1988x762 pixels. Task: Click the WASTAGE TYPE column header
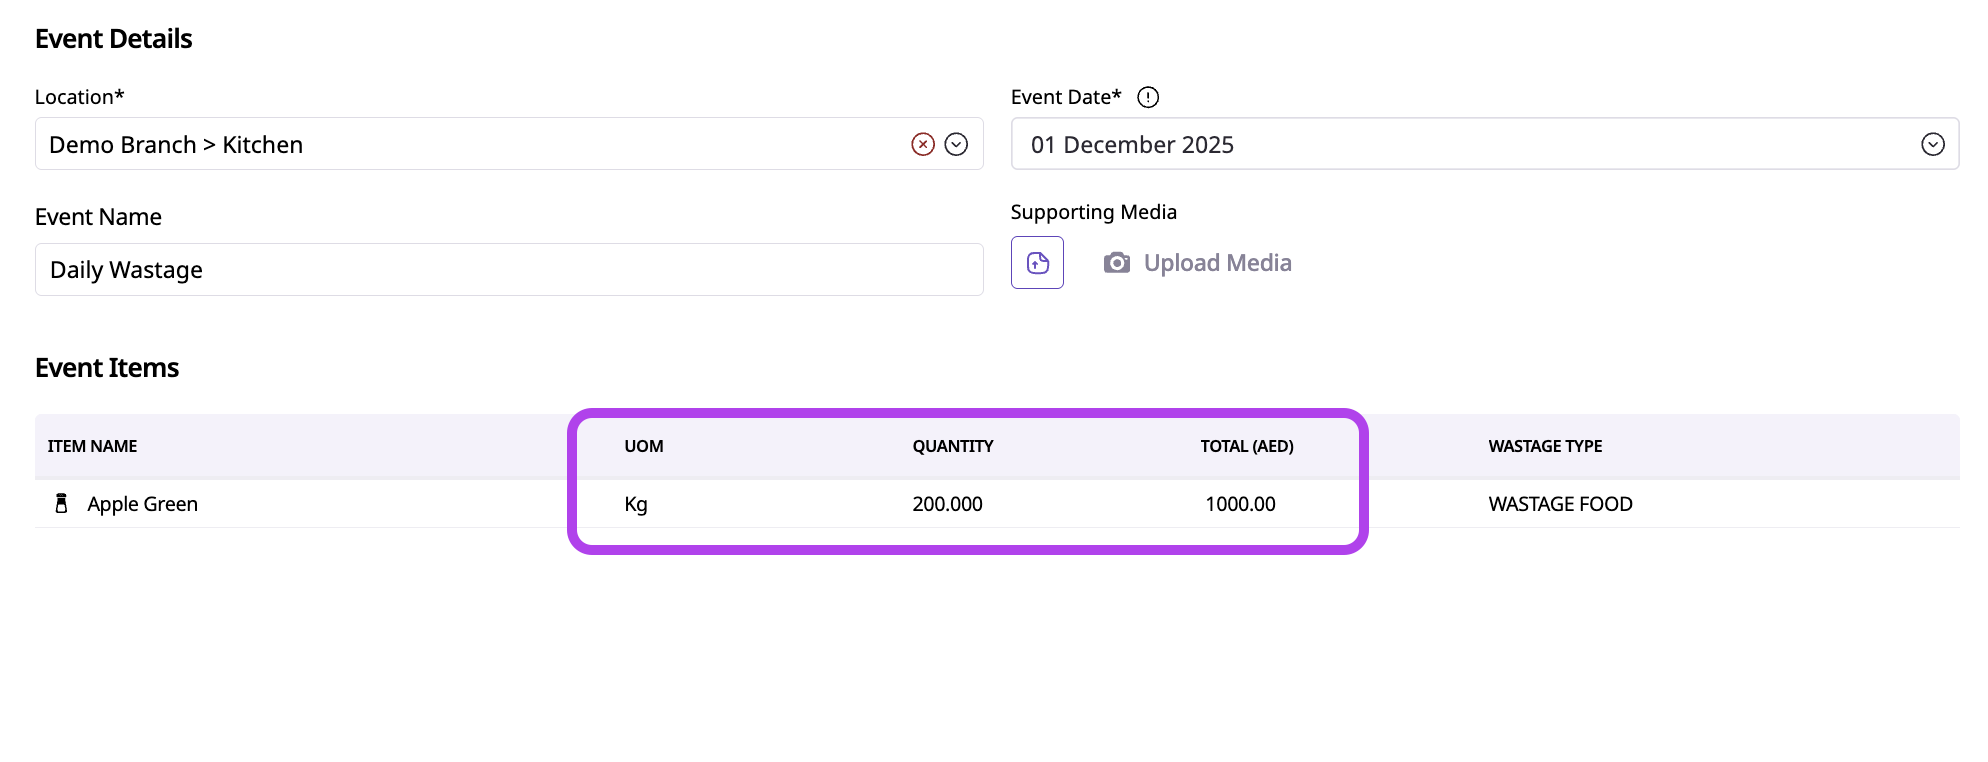click(x=1544, y=446)
